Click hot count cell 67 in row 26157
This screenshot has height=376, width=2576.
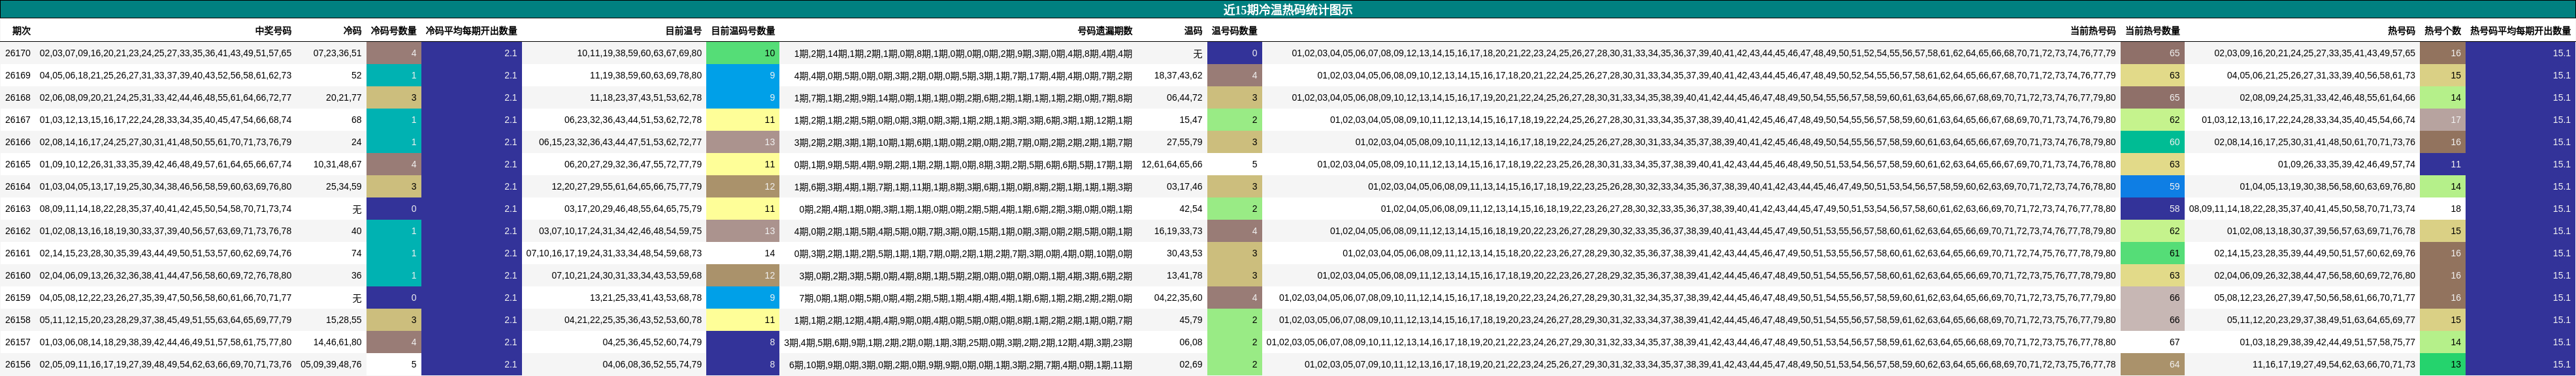click(x=2152, y=342)
